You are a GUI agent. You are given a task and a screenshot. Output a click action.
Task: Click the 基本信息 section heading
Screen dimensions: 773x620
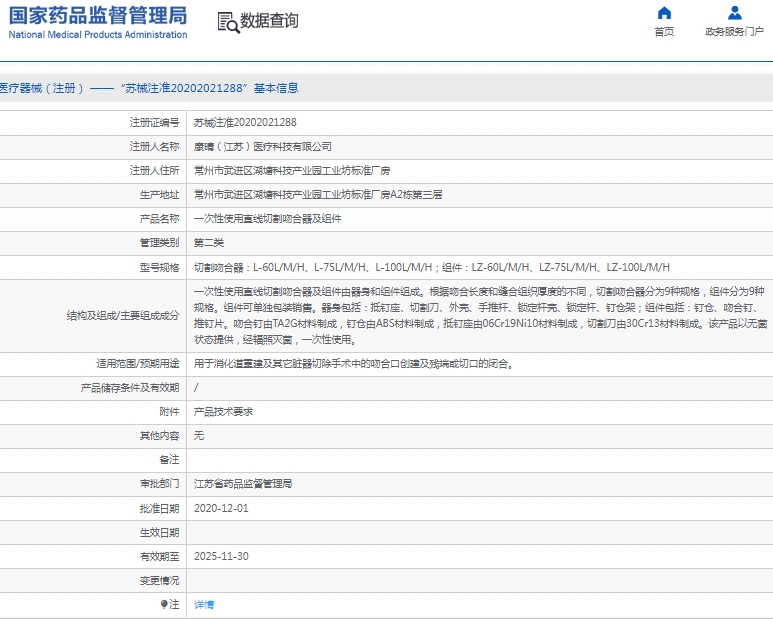[x=276, y=88]
